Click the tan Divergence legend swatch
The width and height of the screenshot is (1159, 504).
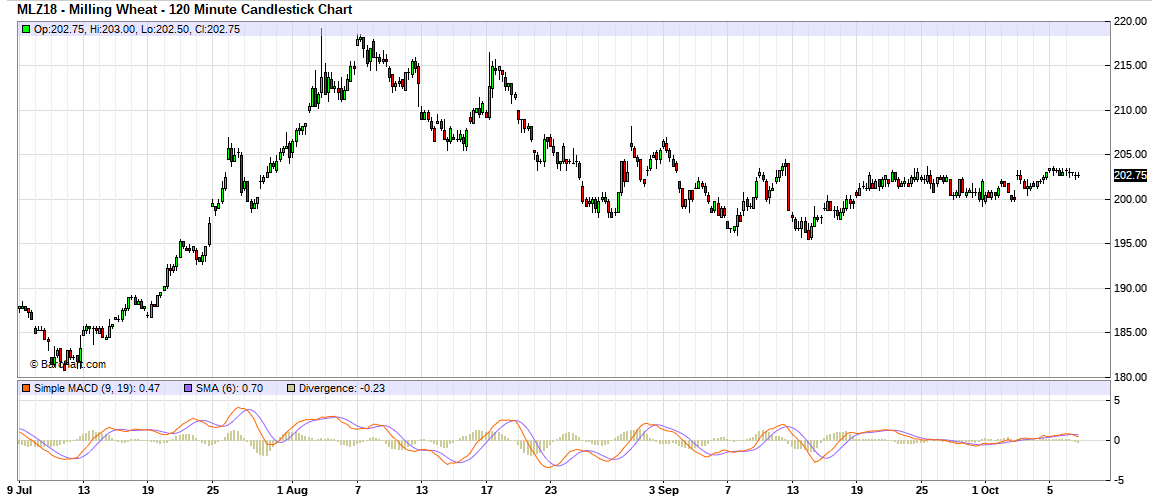[x=291, y=388]
